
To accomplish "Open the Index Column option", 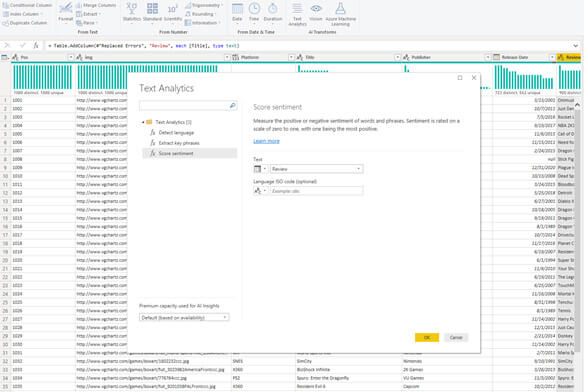I will pos(23,14).
